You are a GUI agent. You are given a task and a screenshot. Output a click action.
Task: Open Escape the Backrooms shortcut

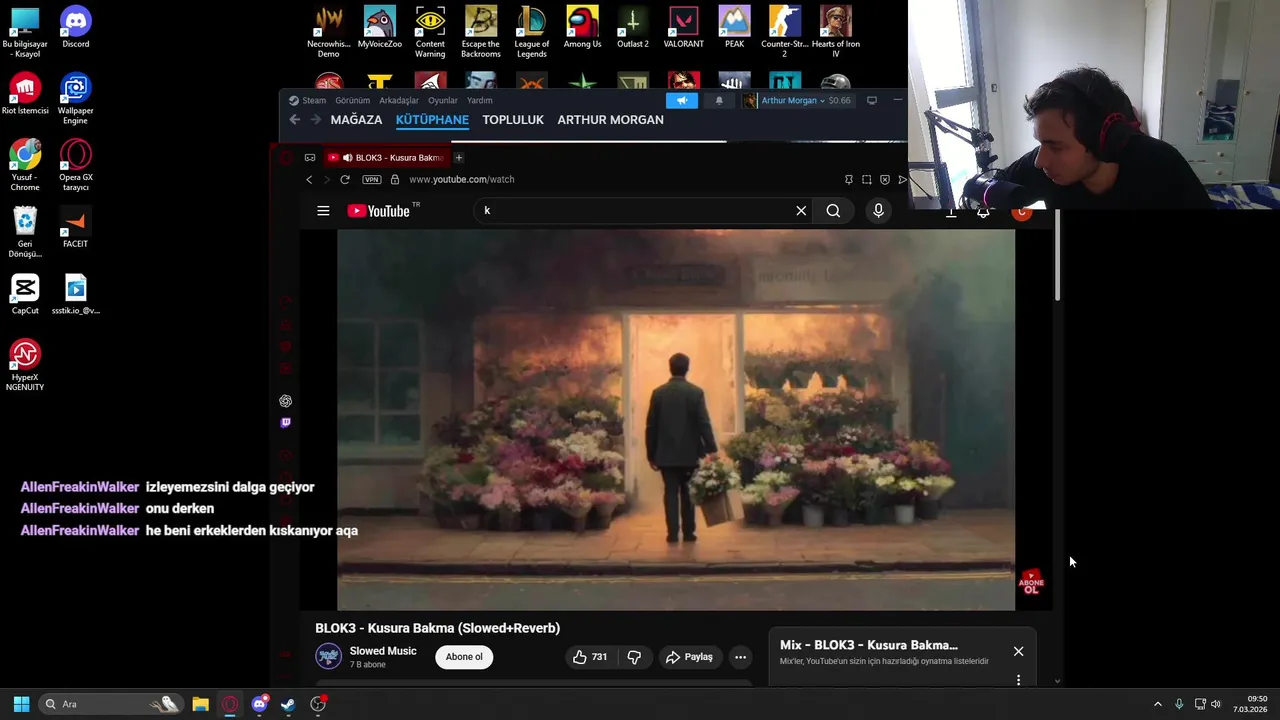[480, 32]
